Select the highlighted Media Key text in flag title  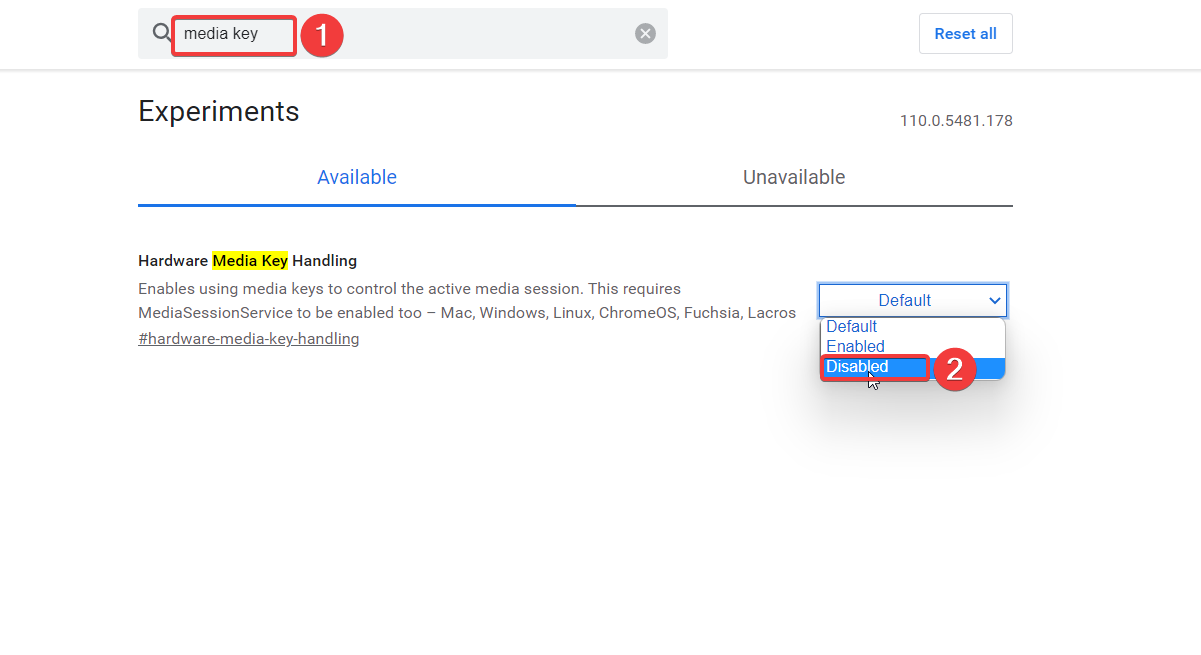click(x=250, y=260)
